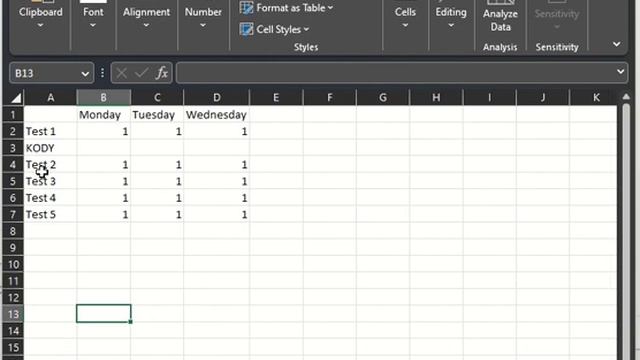The image size is (640, 360).
Task: Click the Name Box showing B13
Action: pyautogui.click(x=44, y=73)
